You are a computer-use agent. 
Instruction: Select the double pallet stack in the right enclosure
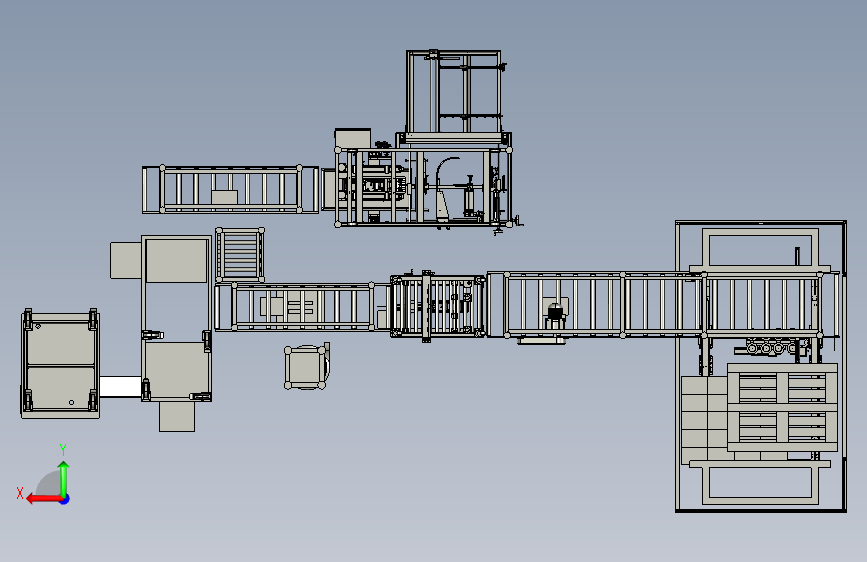[782, 407]
